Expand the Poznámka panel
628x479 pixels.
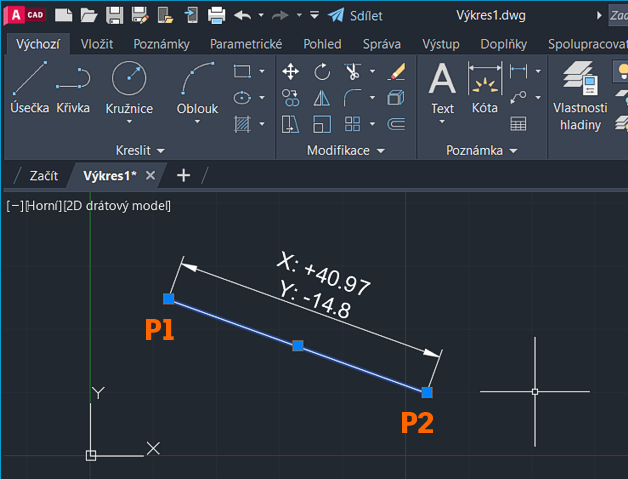(482, 151)
